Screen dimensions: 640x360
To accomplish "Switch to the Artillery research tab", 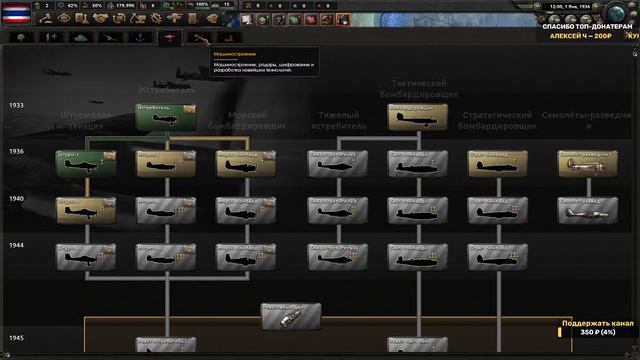I will pyautogui.click(x=110, y=38).
